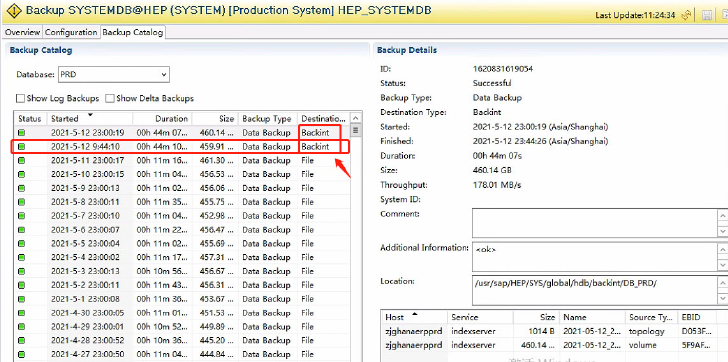The width and height of the screenshot is (728, 362).
Task: Click the Source Type column header
Action: click(x=651, y=317)
